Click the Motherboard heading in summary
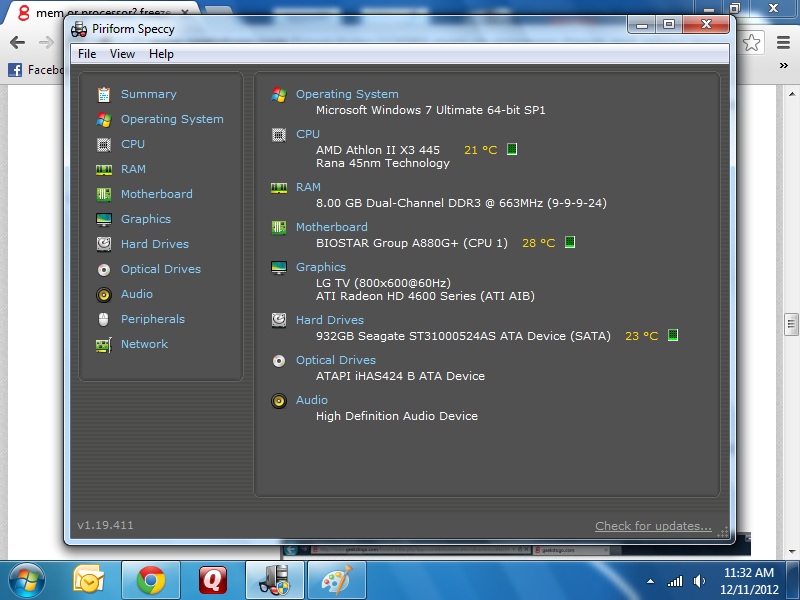Viewport: 800px width, 600px height. [332, 227]
